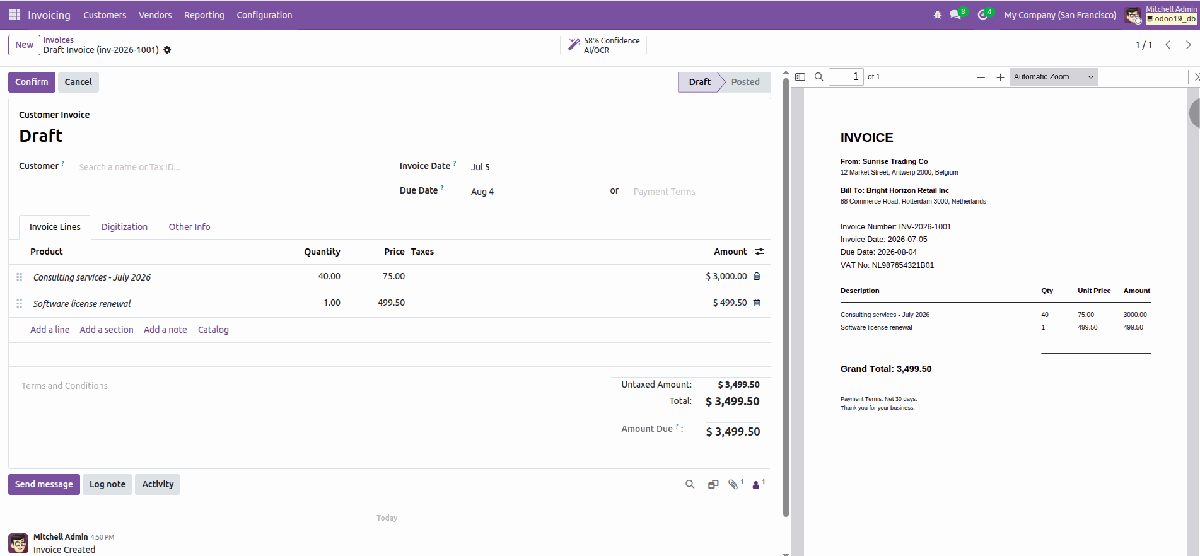Click the chatter attachments paperclip icon
Viewport: 1200px width, 556px height.
coord(733,484)
